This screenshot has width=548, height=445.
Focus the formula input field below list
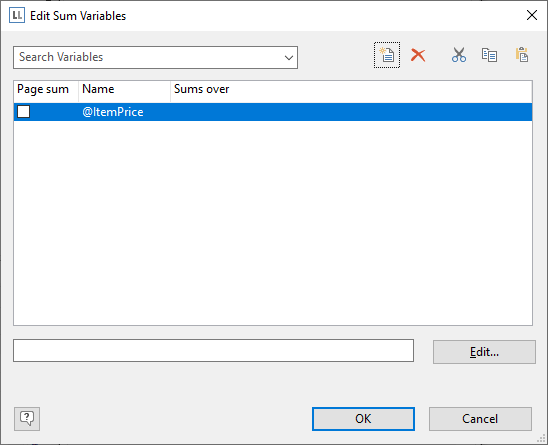[x=214, y=350]
